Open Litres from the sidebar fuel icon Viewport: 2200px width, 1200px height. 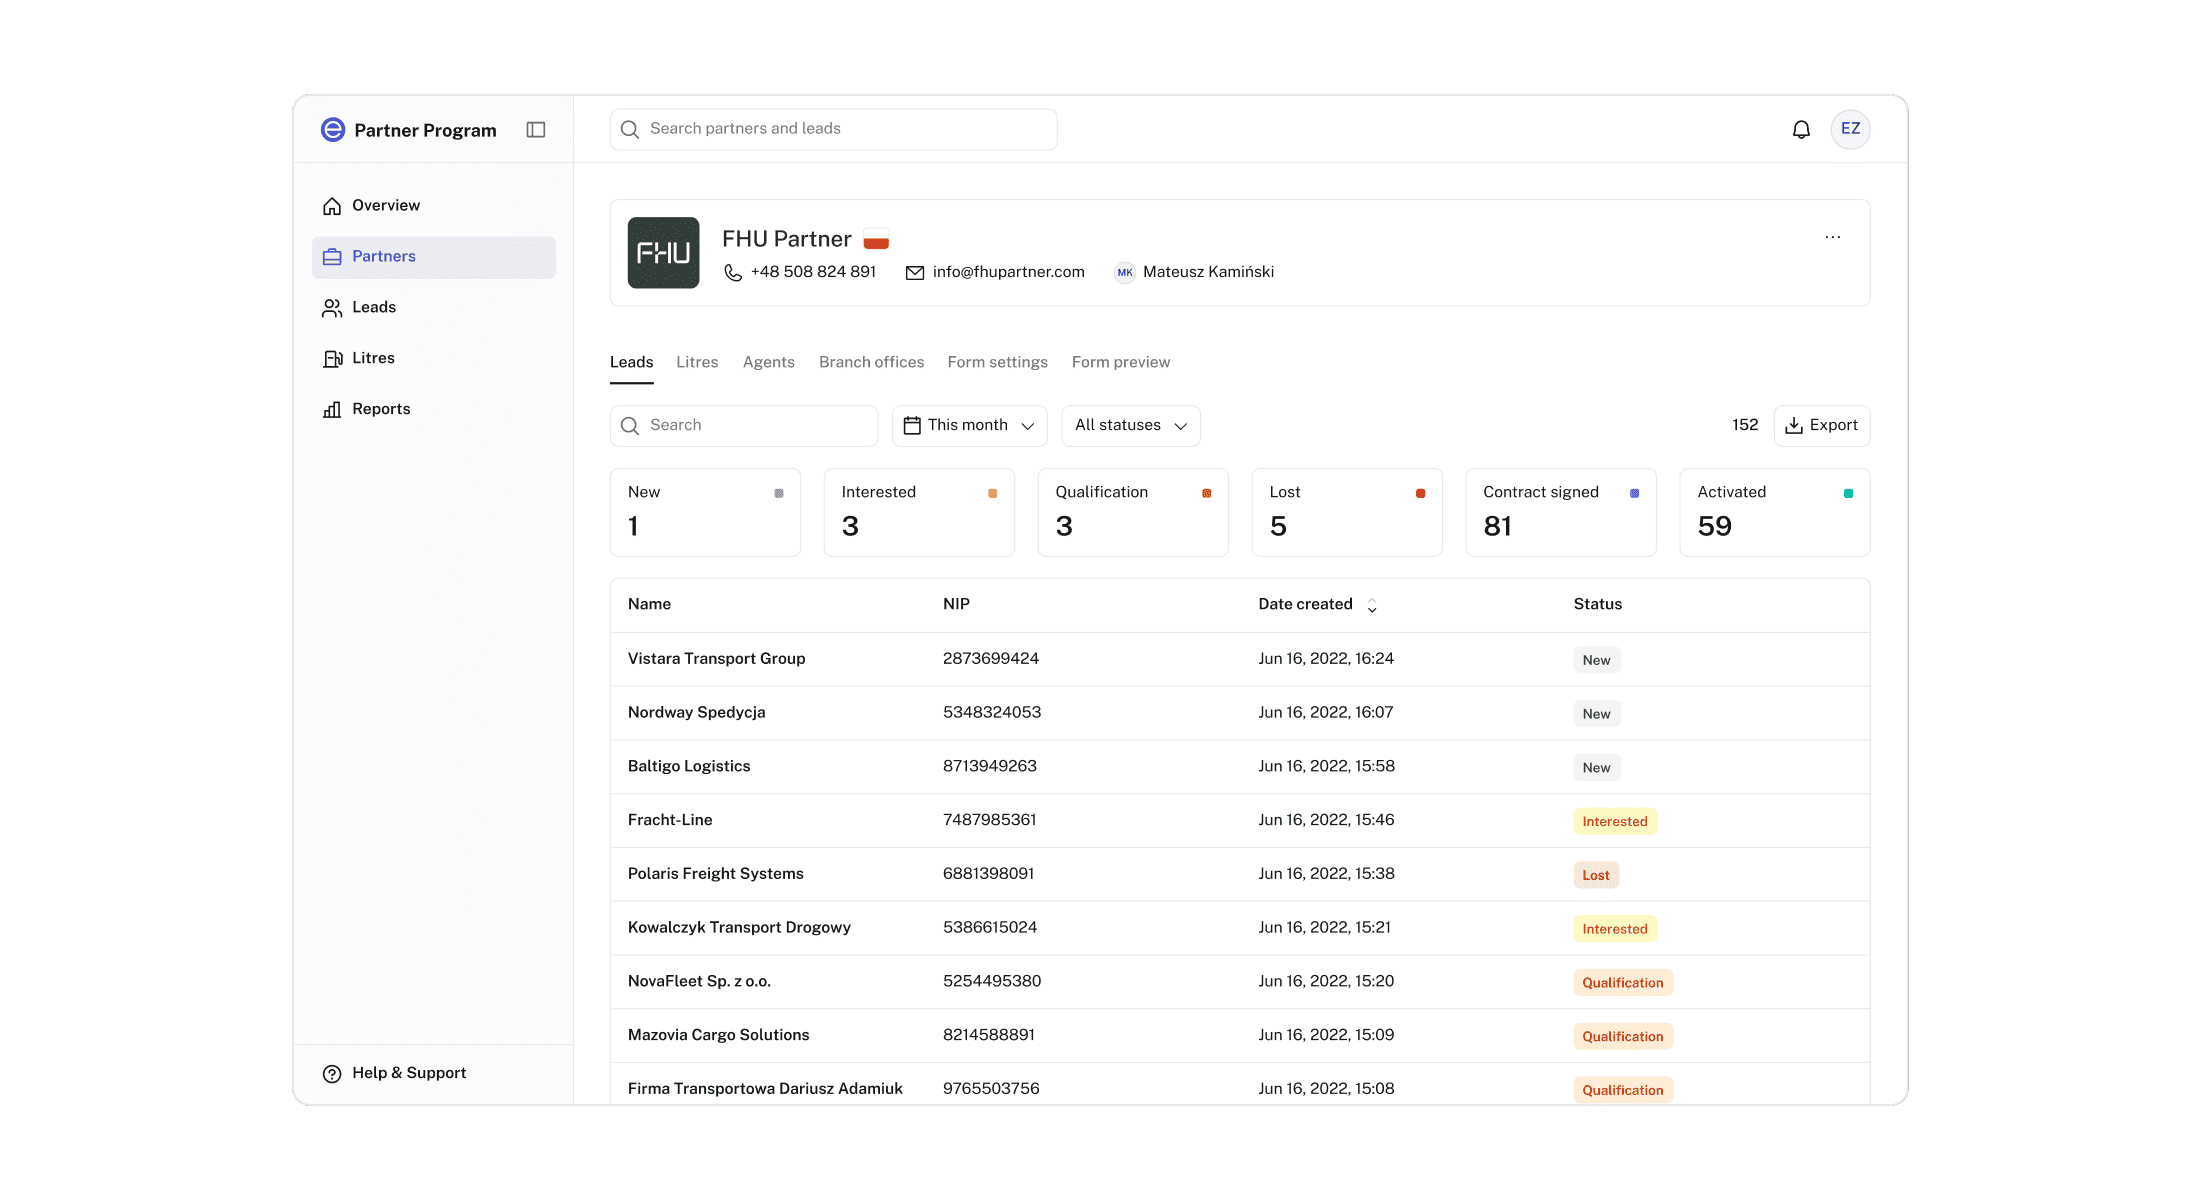coord(333,358)
